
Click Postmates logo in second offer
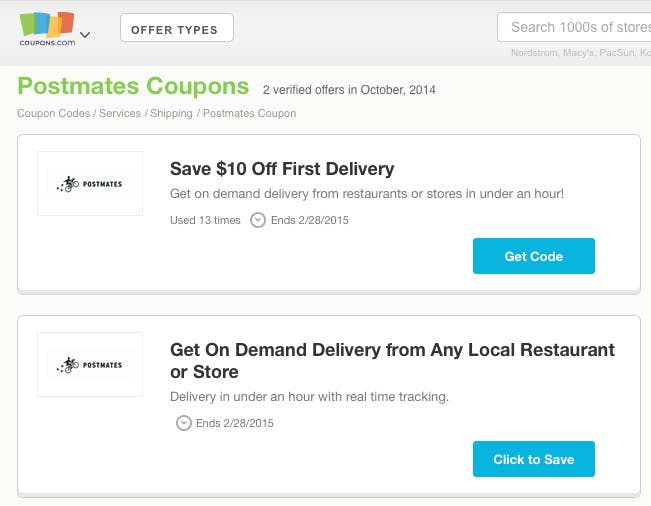(90, 364)
